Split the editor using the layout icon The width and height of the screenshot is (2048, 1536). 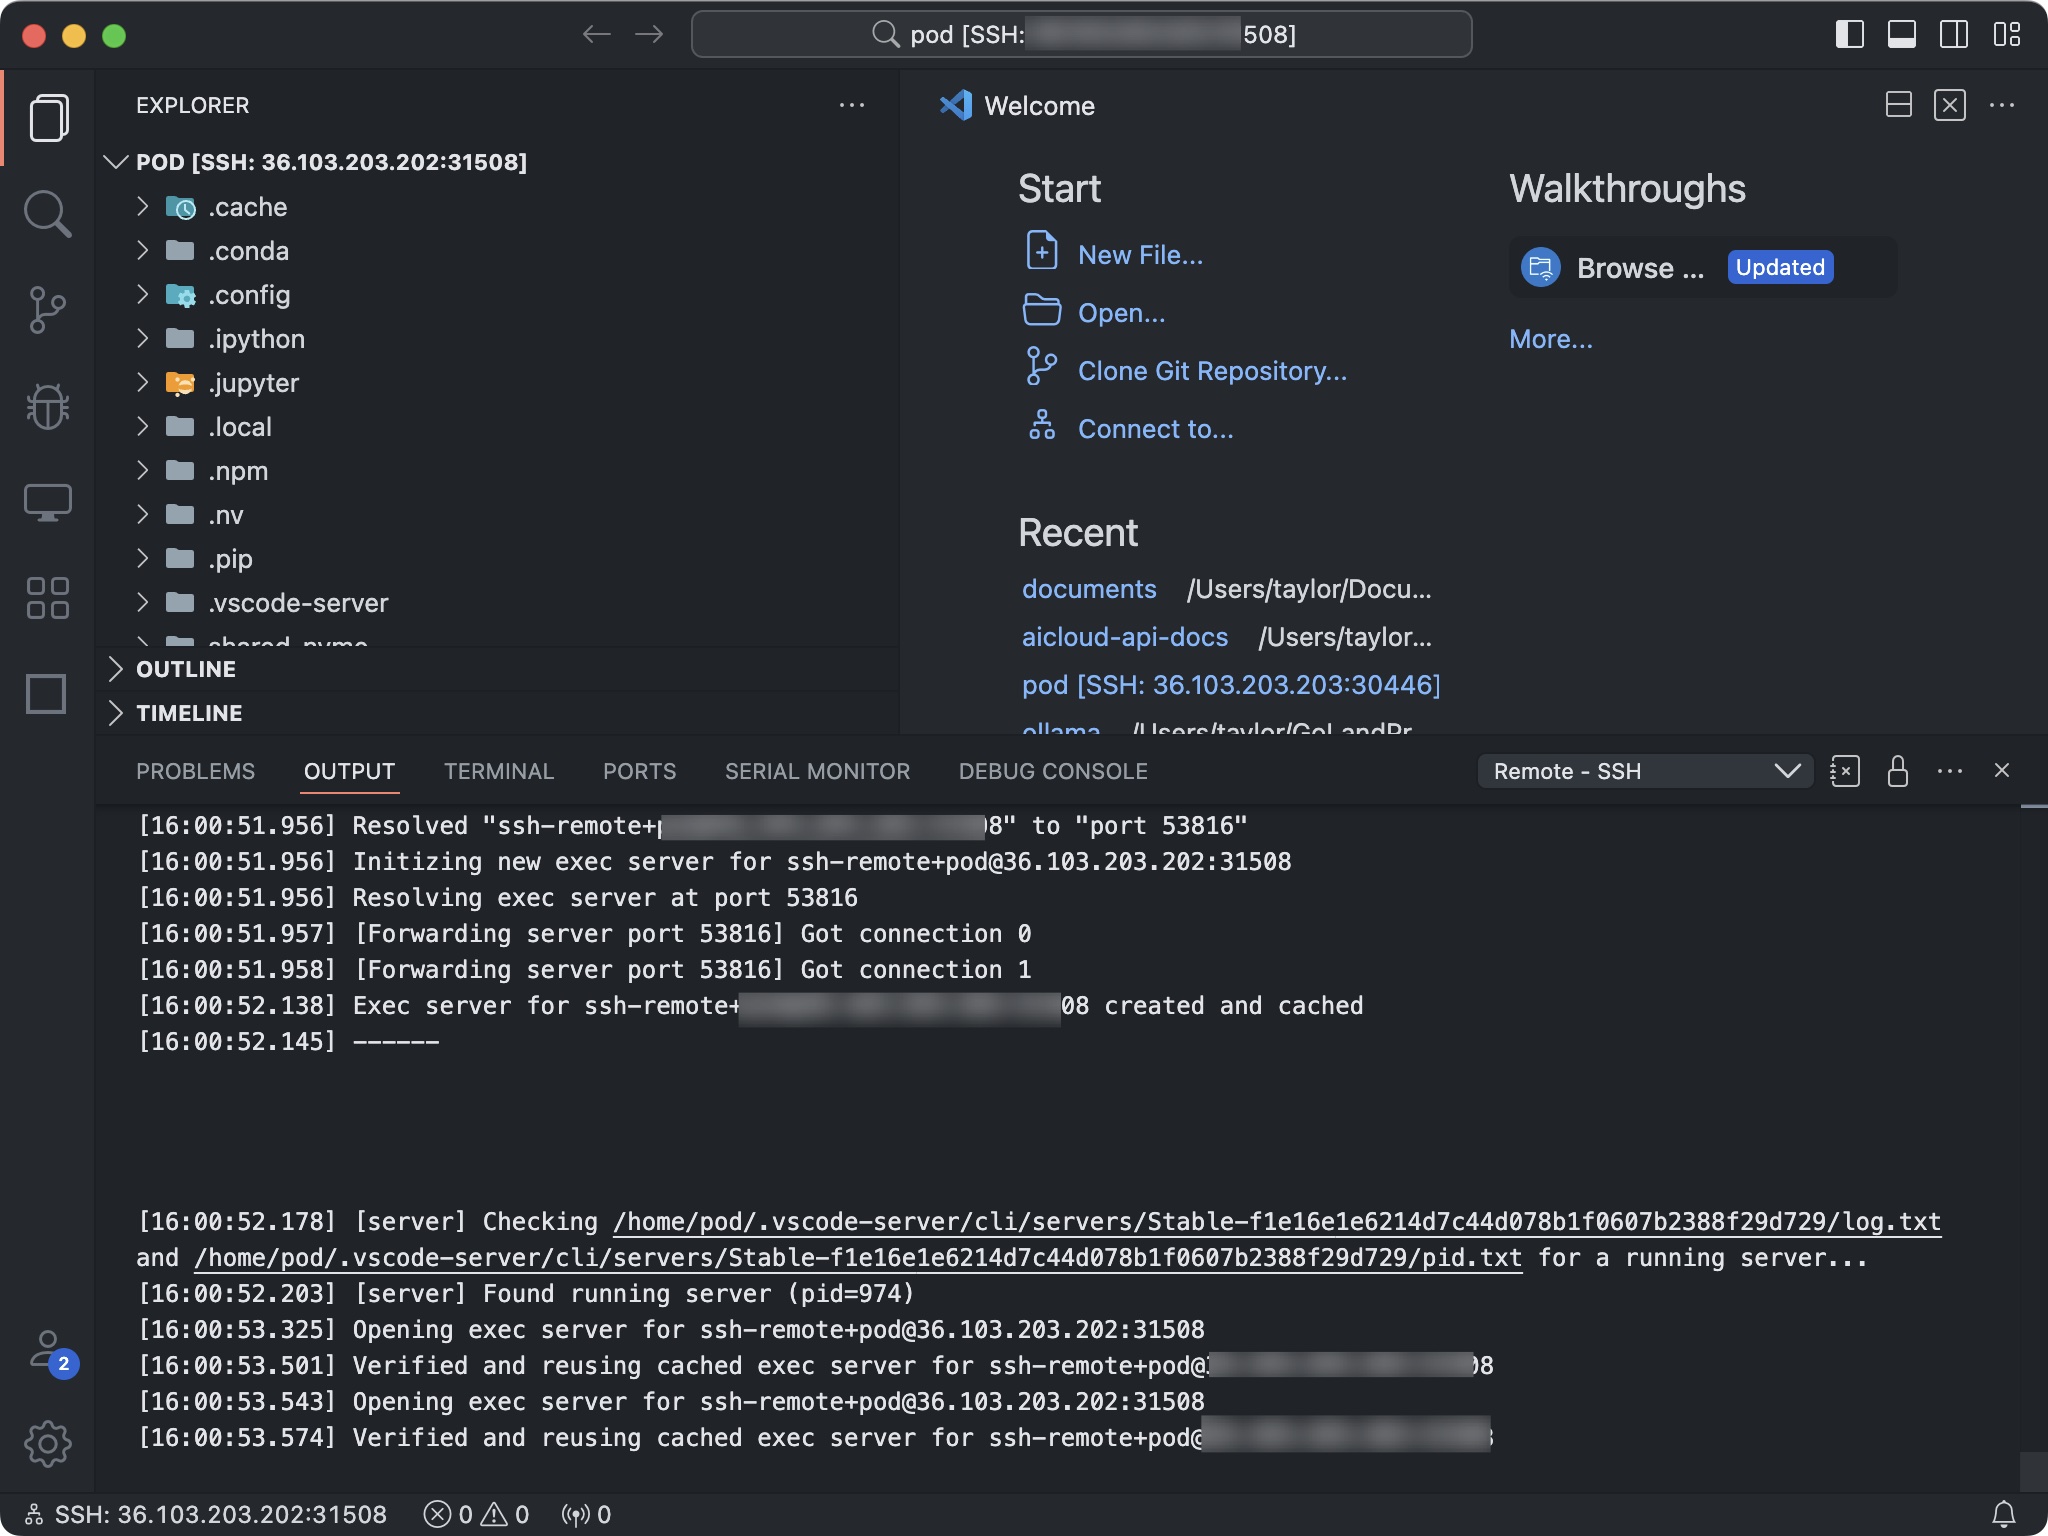click(1898, 105)
